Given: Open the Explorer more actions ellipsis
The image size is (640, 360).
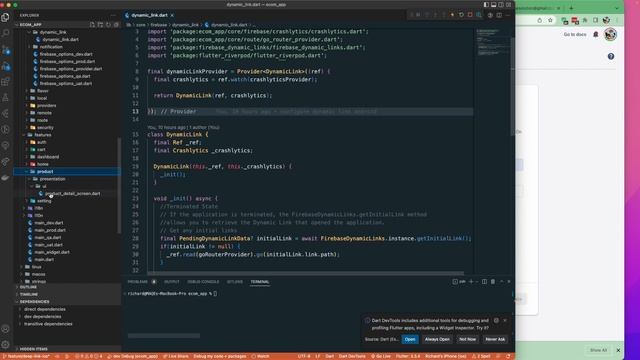Looking at the screenshot, I should point(113,15).
